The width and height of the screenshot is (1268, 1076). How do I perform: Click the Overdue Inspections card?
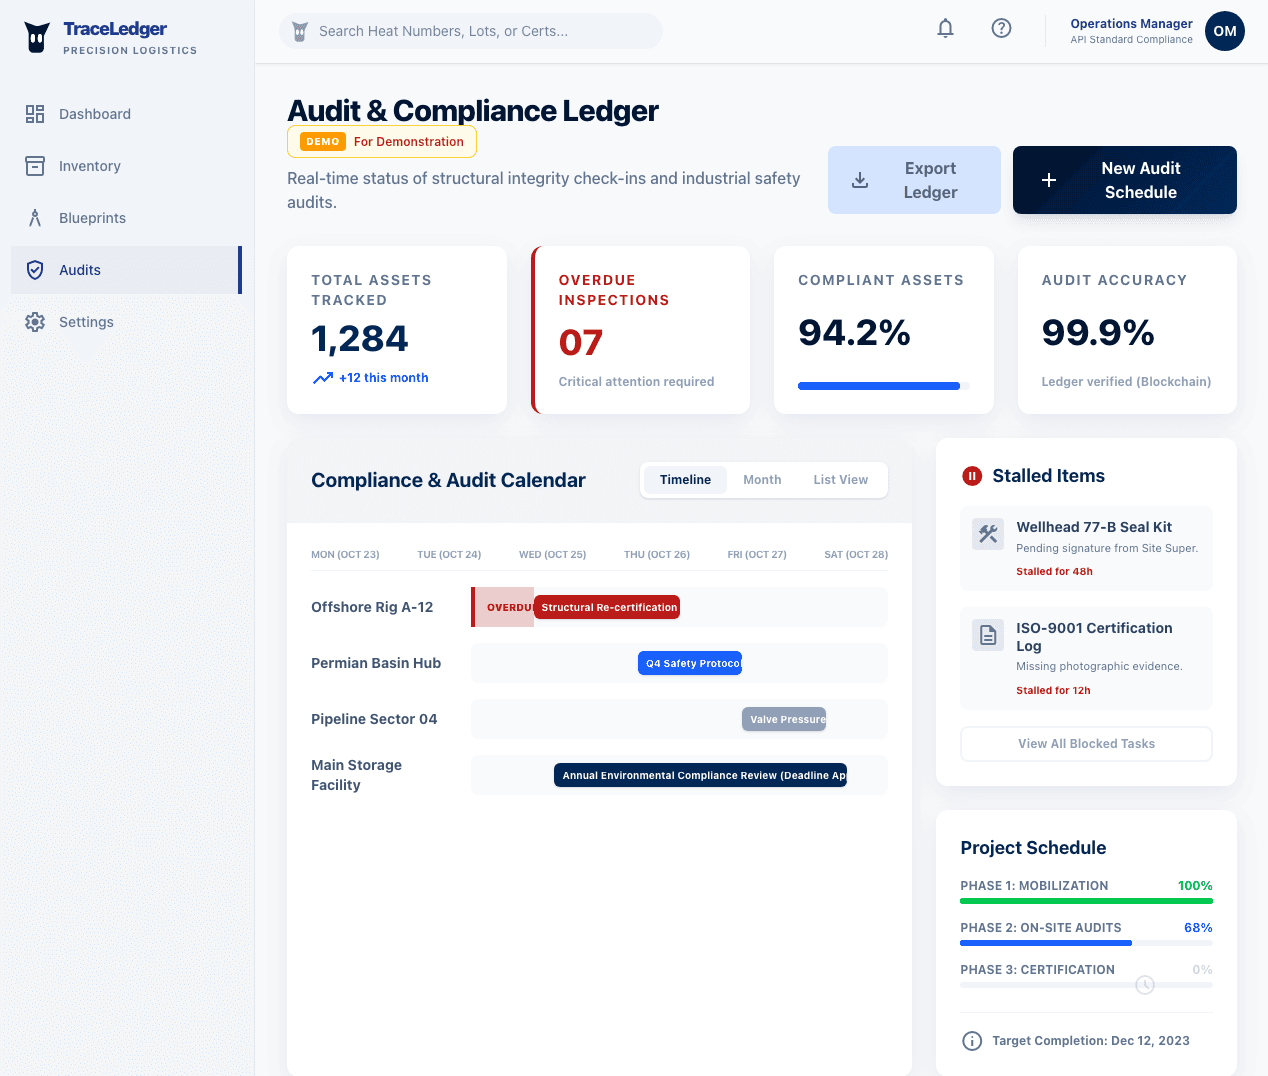pyautogui.click(x=641, y=330)
